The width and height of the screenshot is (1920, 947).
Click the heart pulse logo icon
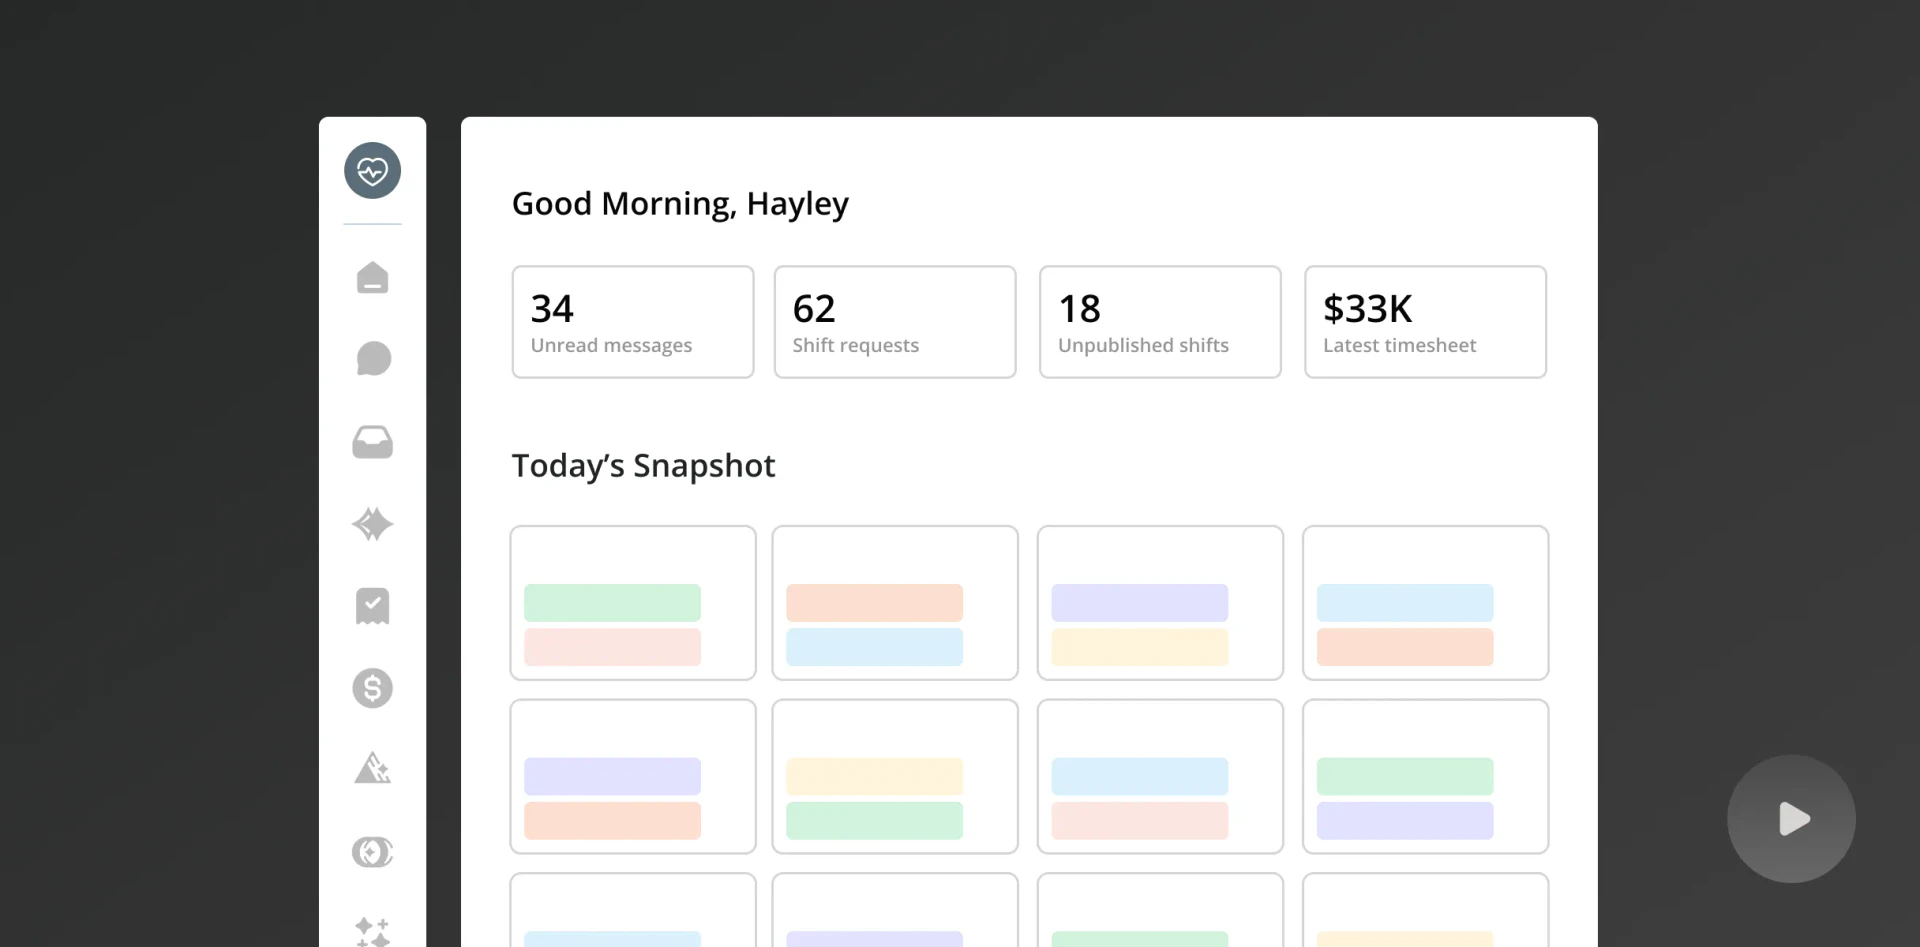372,171
